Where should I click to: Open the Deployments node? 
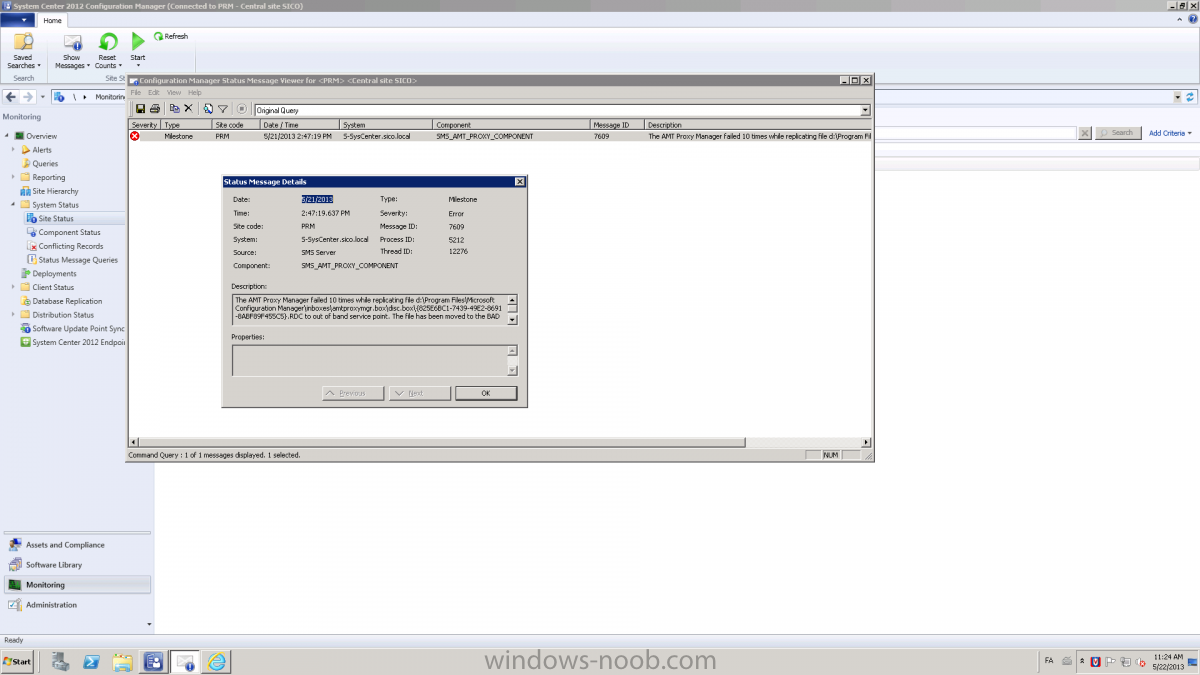(54, 273)
